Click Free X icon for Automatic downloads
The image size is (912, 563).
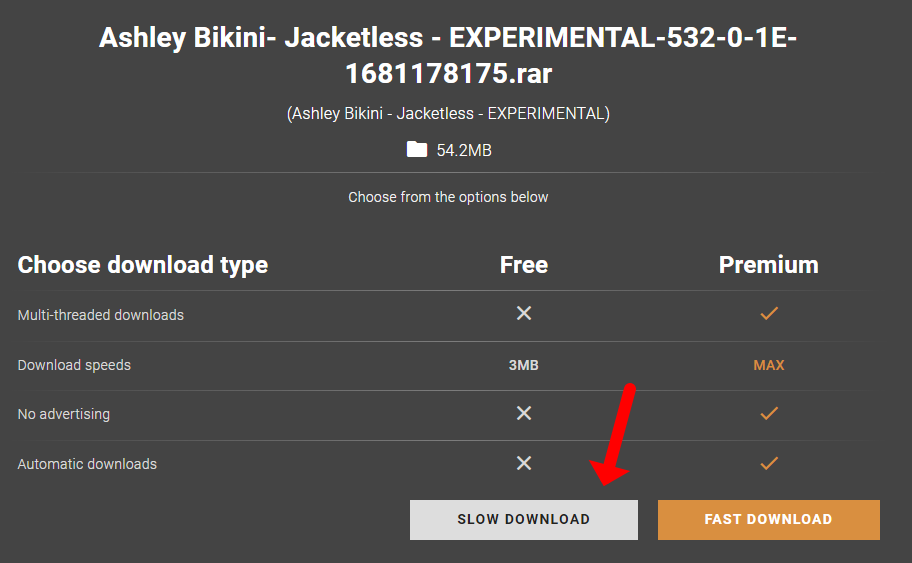(x=523, y=463)
